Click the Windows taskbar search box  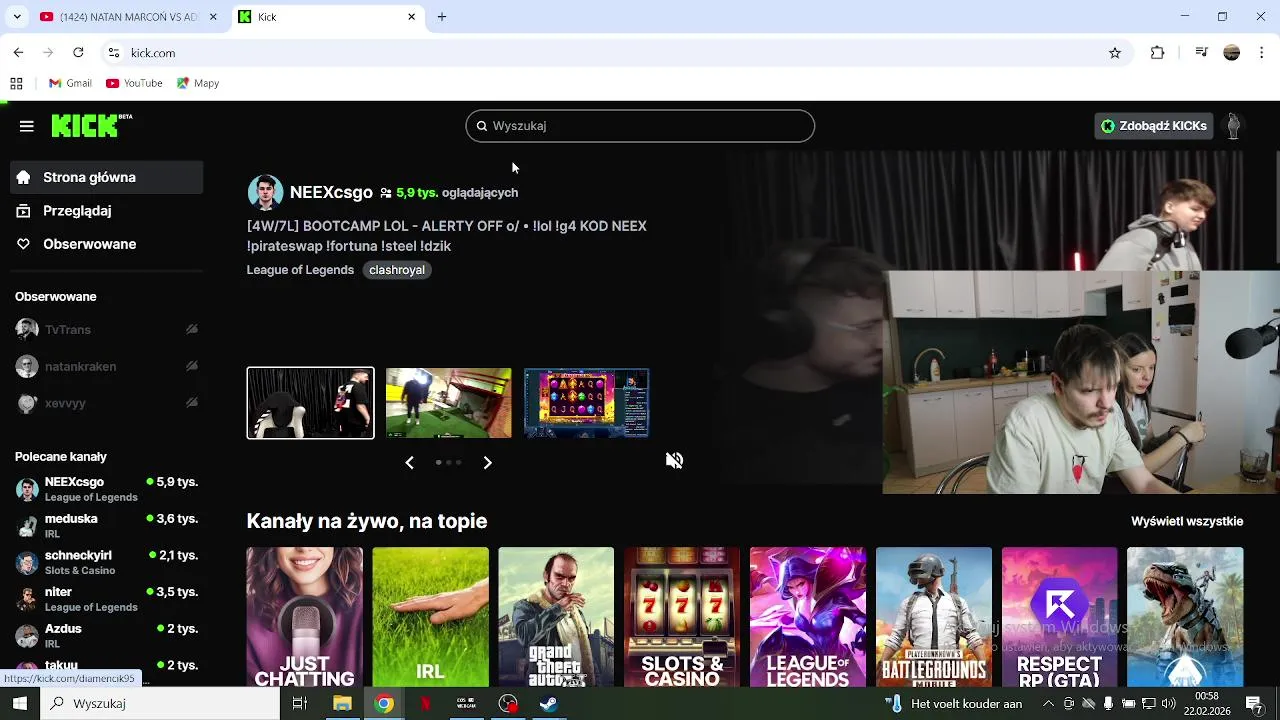[x=160, y=704]
